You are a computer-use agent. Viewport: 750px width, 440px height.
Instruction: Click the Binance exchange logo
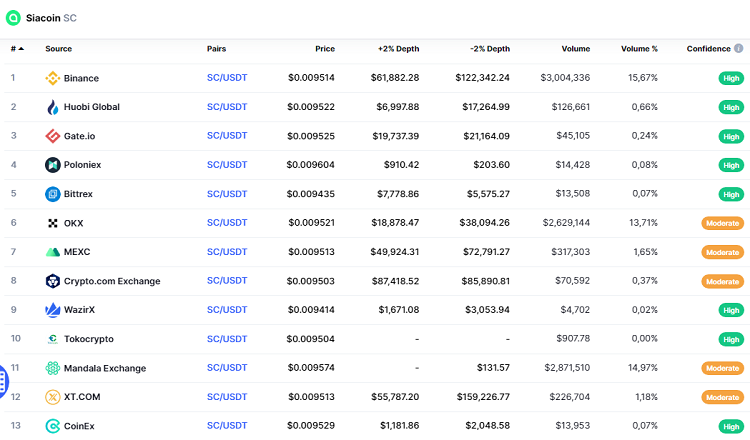tap(53, 78)
